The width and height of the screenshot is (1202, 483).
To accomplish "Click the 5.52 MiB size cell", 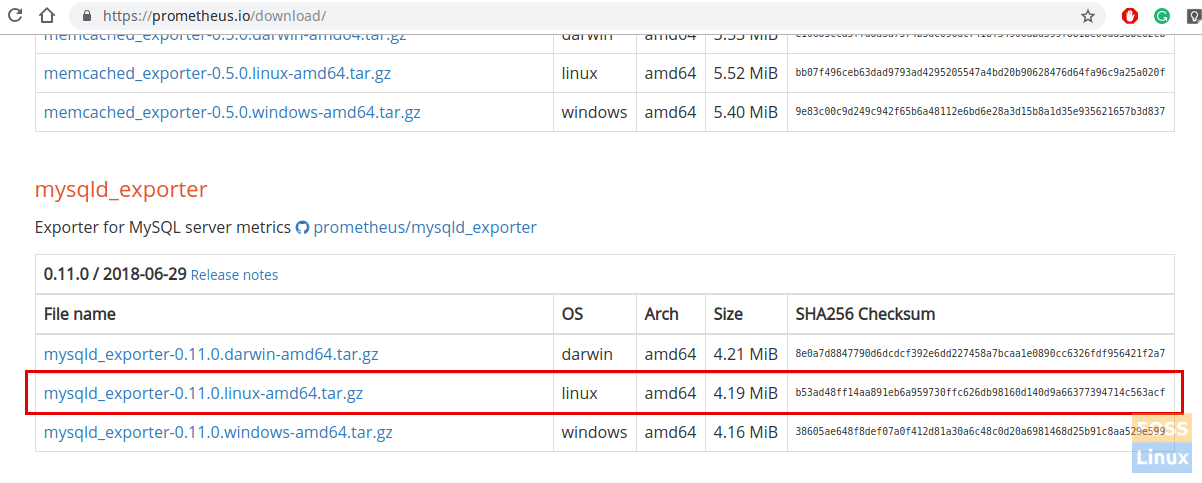I will 746,73.
